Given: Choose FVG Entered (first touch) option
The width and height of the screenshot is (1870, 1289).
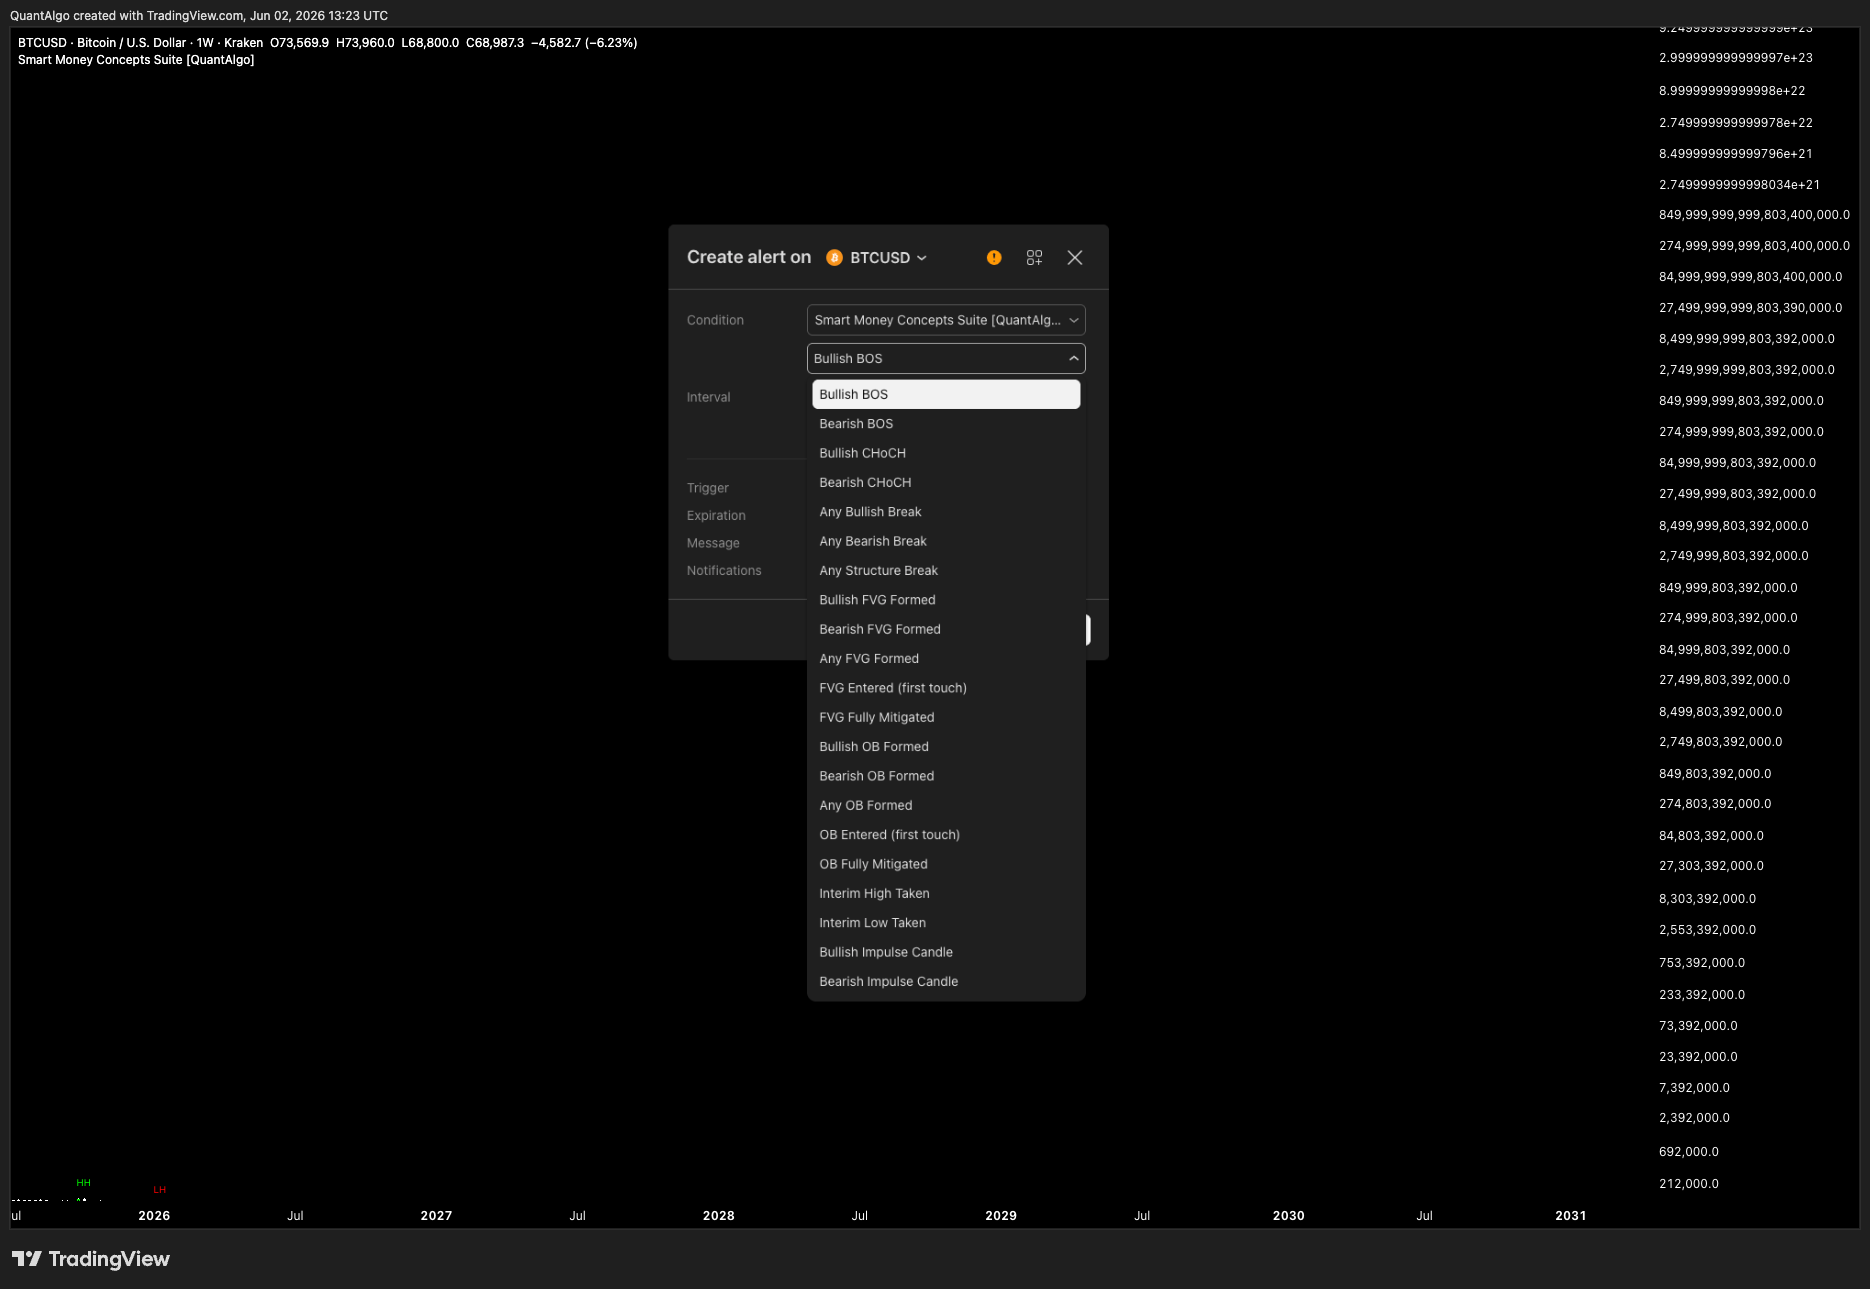Looking at the screenshot, I should [946, 688].
